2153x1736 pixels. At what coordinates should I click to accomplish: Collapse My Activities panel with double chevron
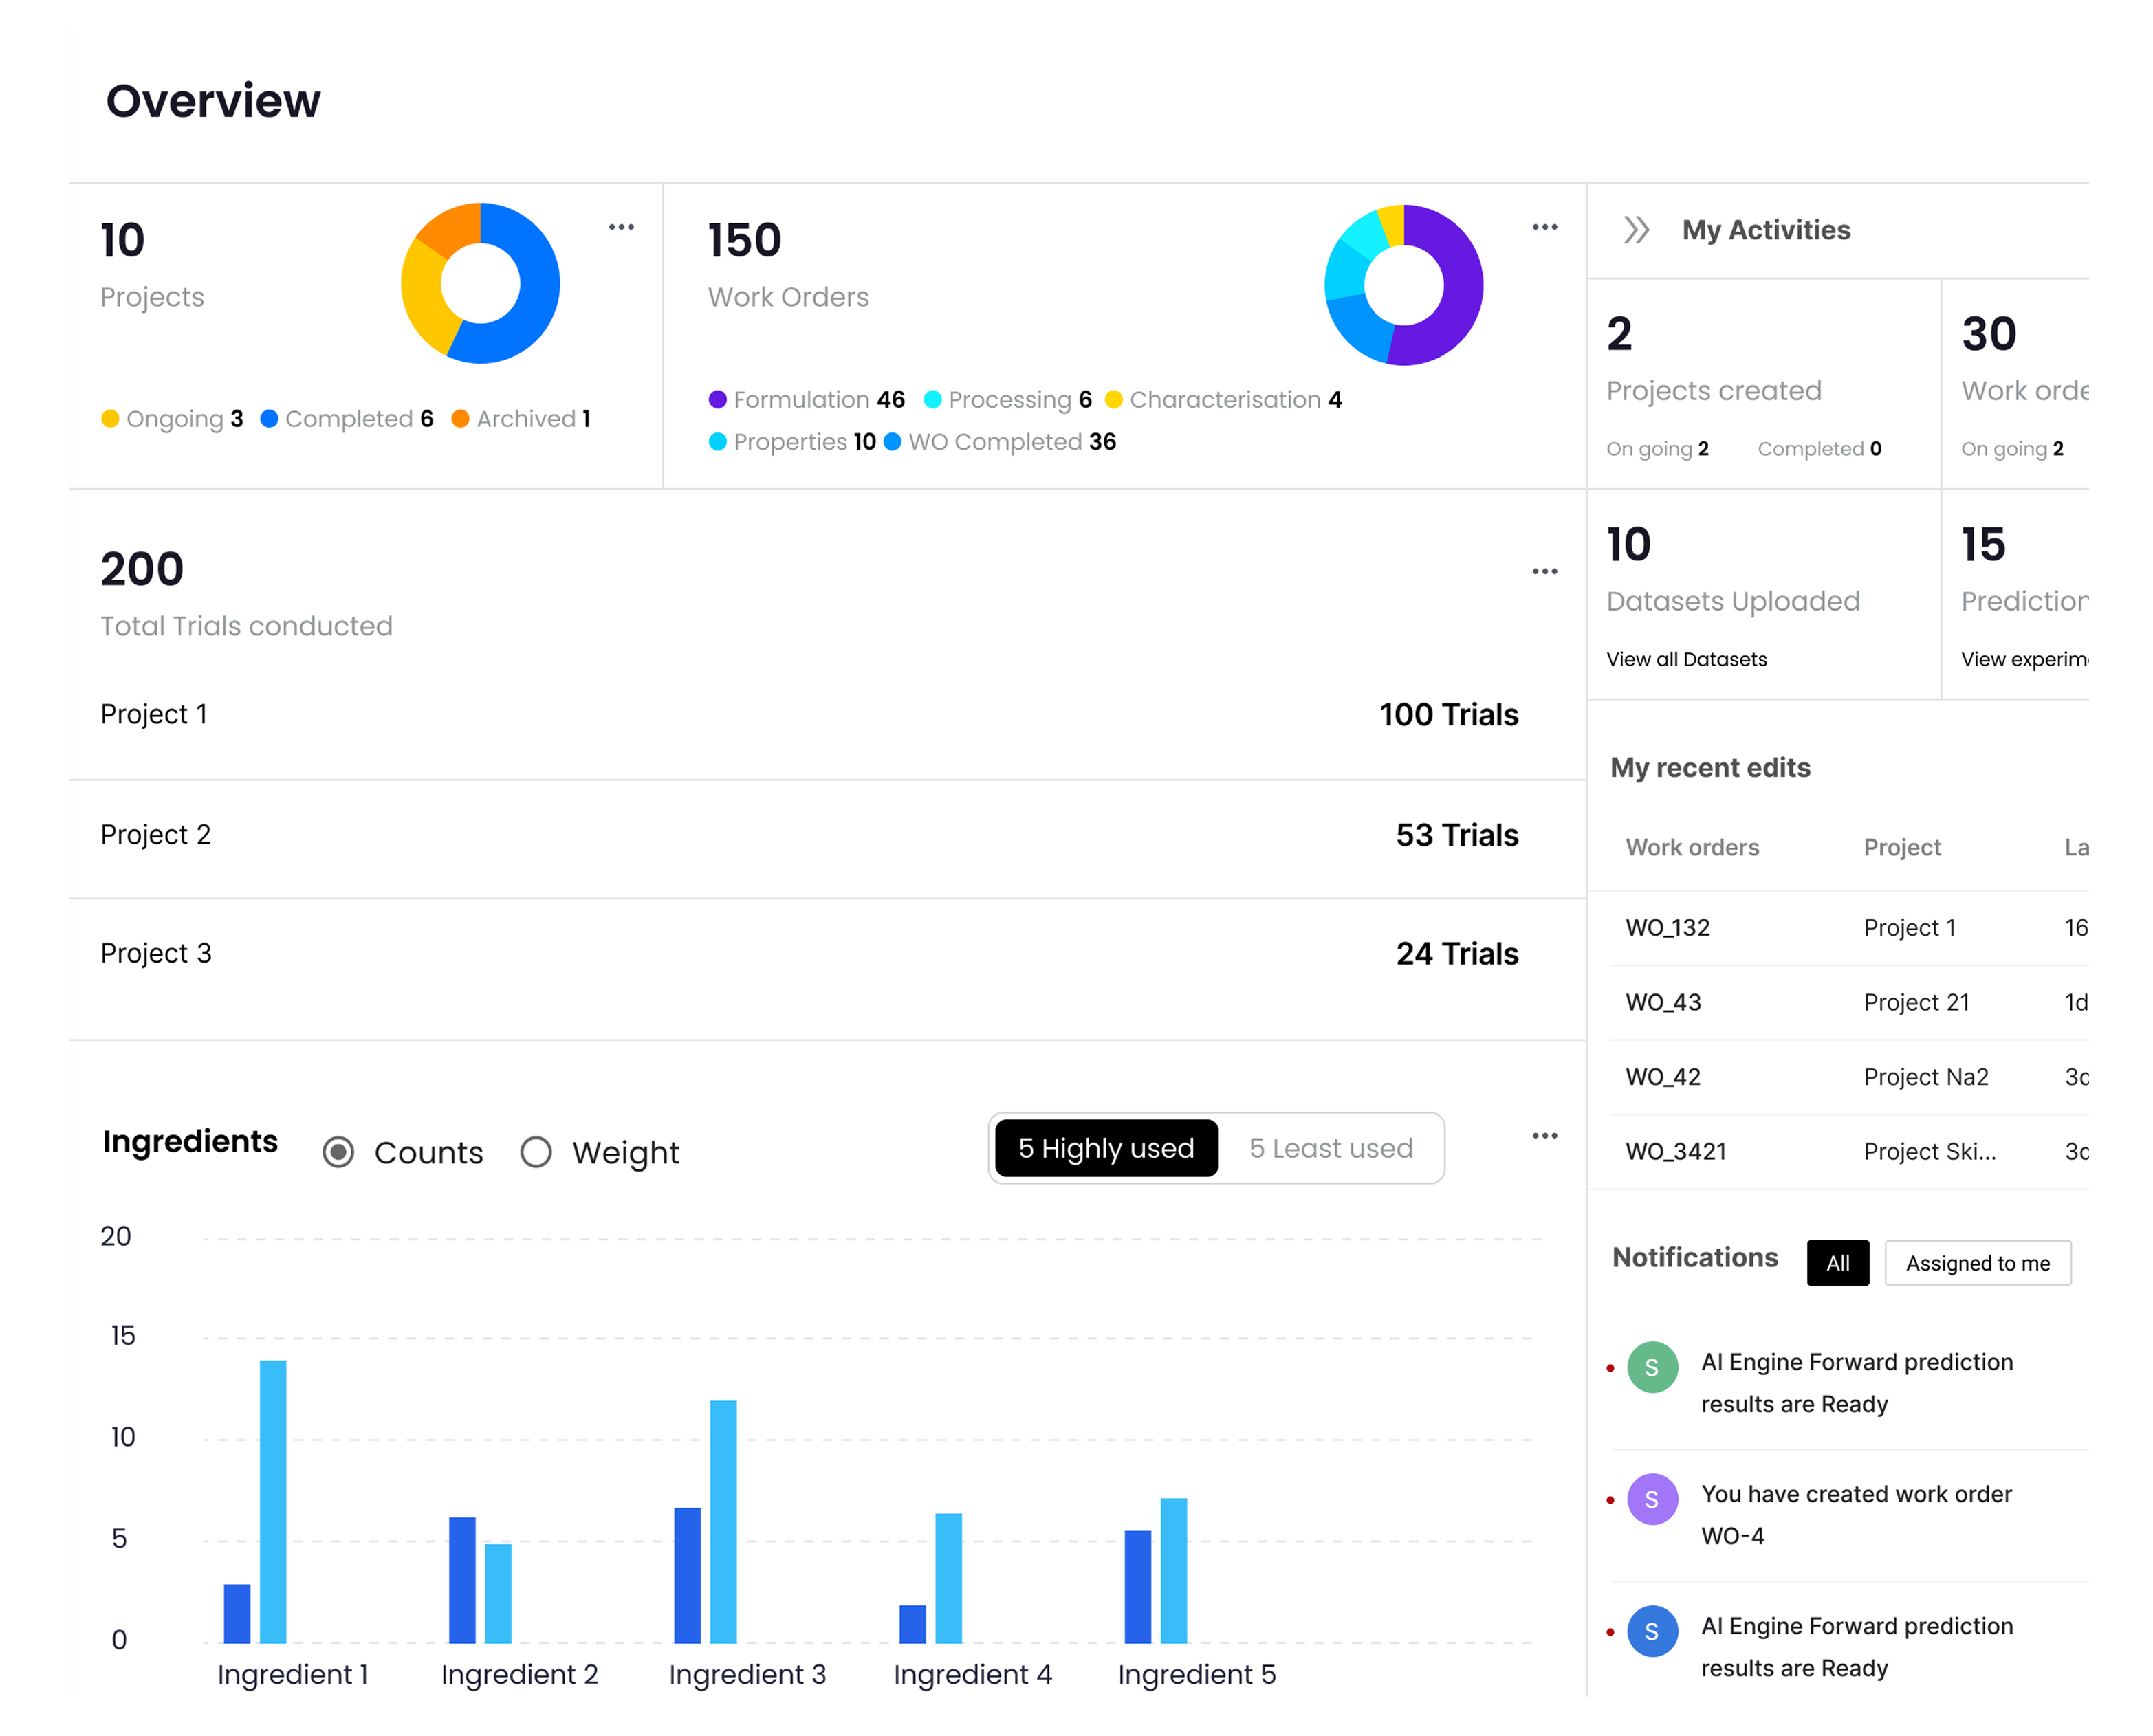(x=1636, y=230)
